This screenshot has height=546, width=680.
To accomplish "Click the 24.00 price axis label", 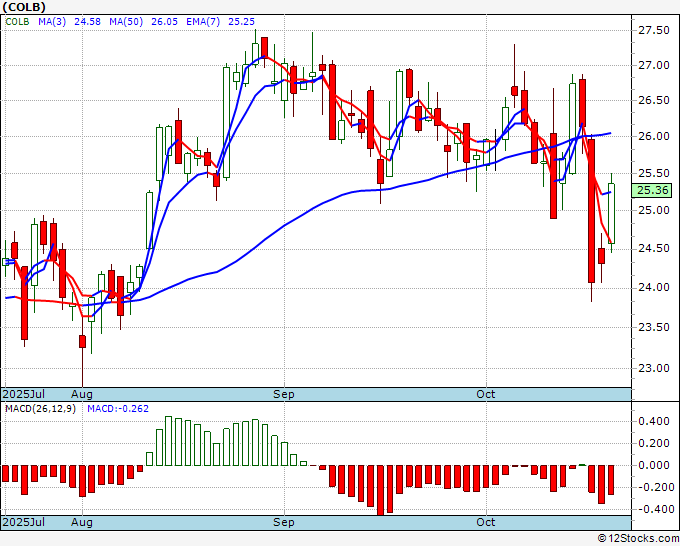I will [654, 288].
